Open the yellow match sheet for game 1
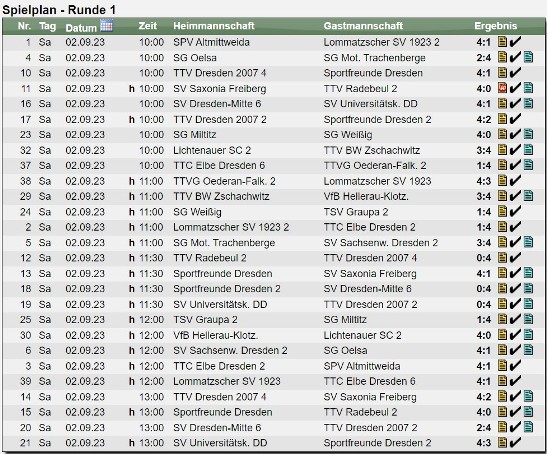 502,42
